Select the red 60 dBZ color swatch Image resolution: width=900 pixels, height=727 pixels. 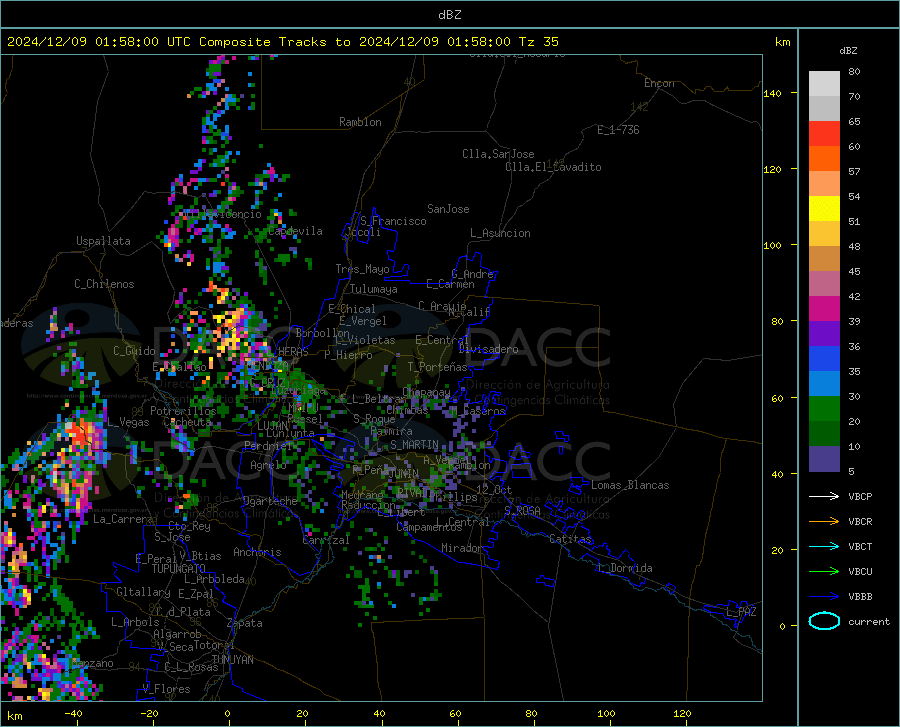click(824, 134)
